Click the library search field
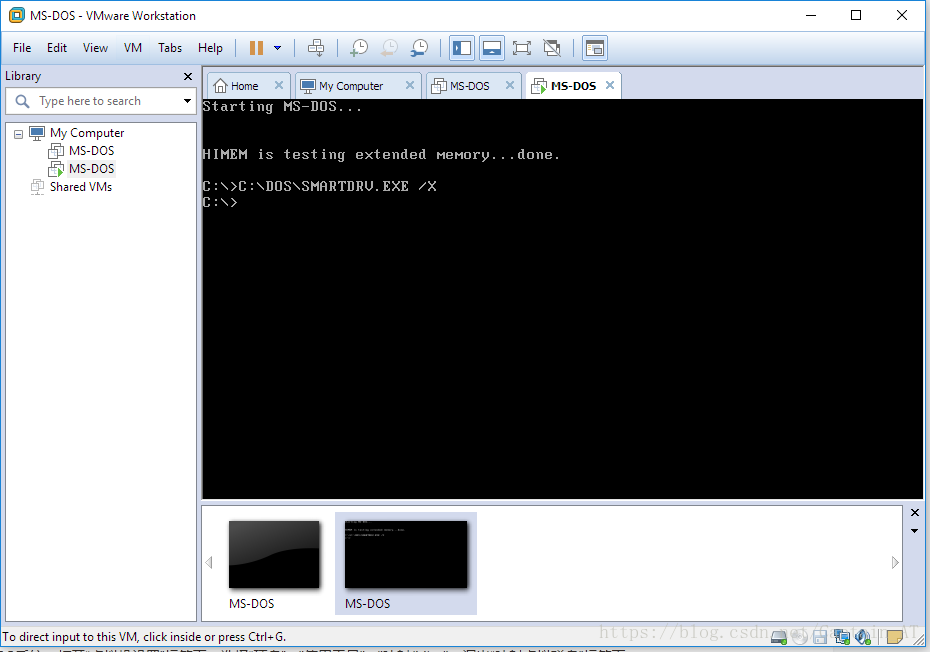This screenshot has height=652, width=930. click(x=101, y=101)
